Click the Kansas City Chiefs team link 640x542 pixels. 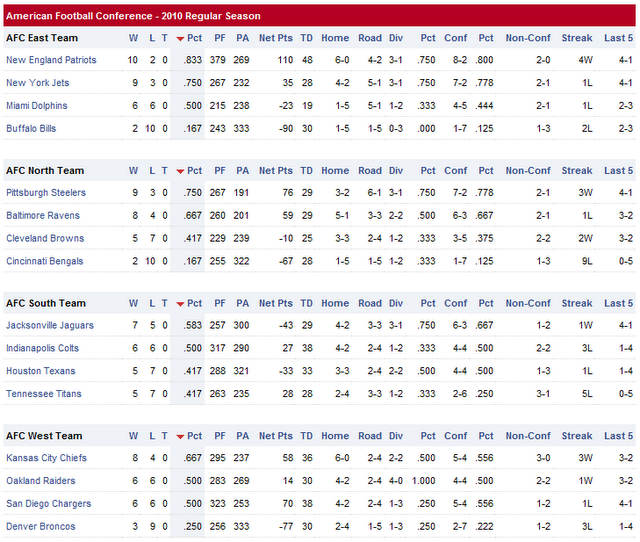[x=47, y=458]
